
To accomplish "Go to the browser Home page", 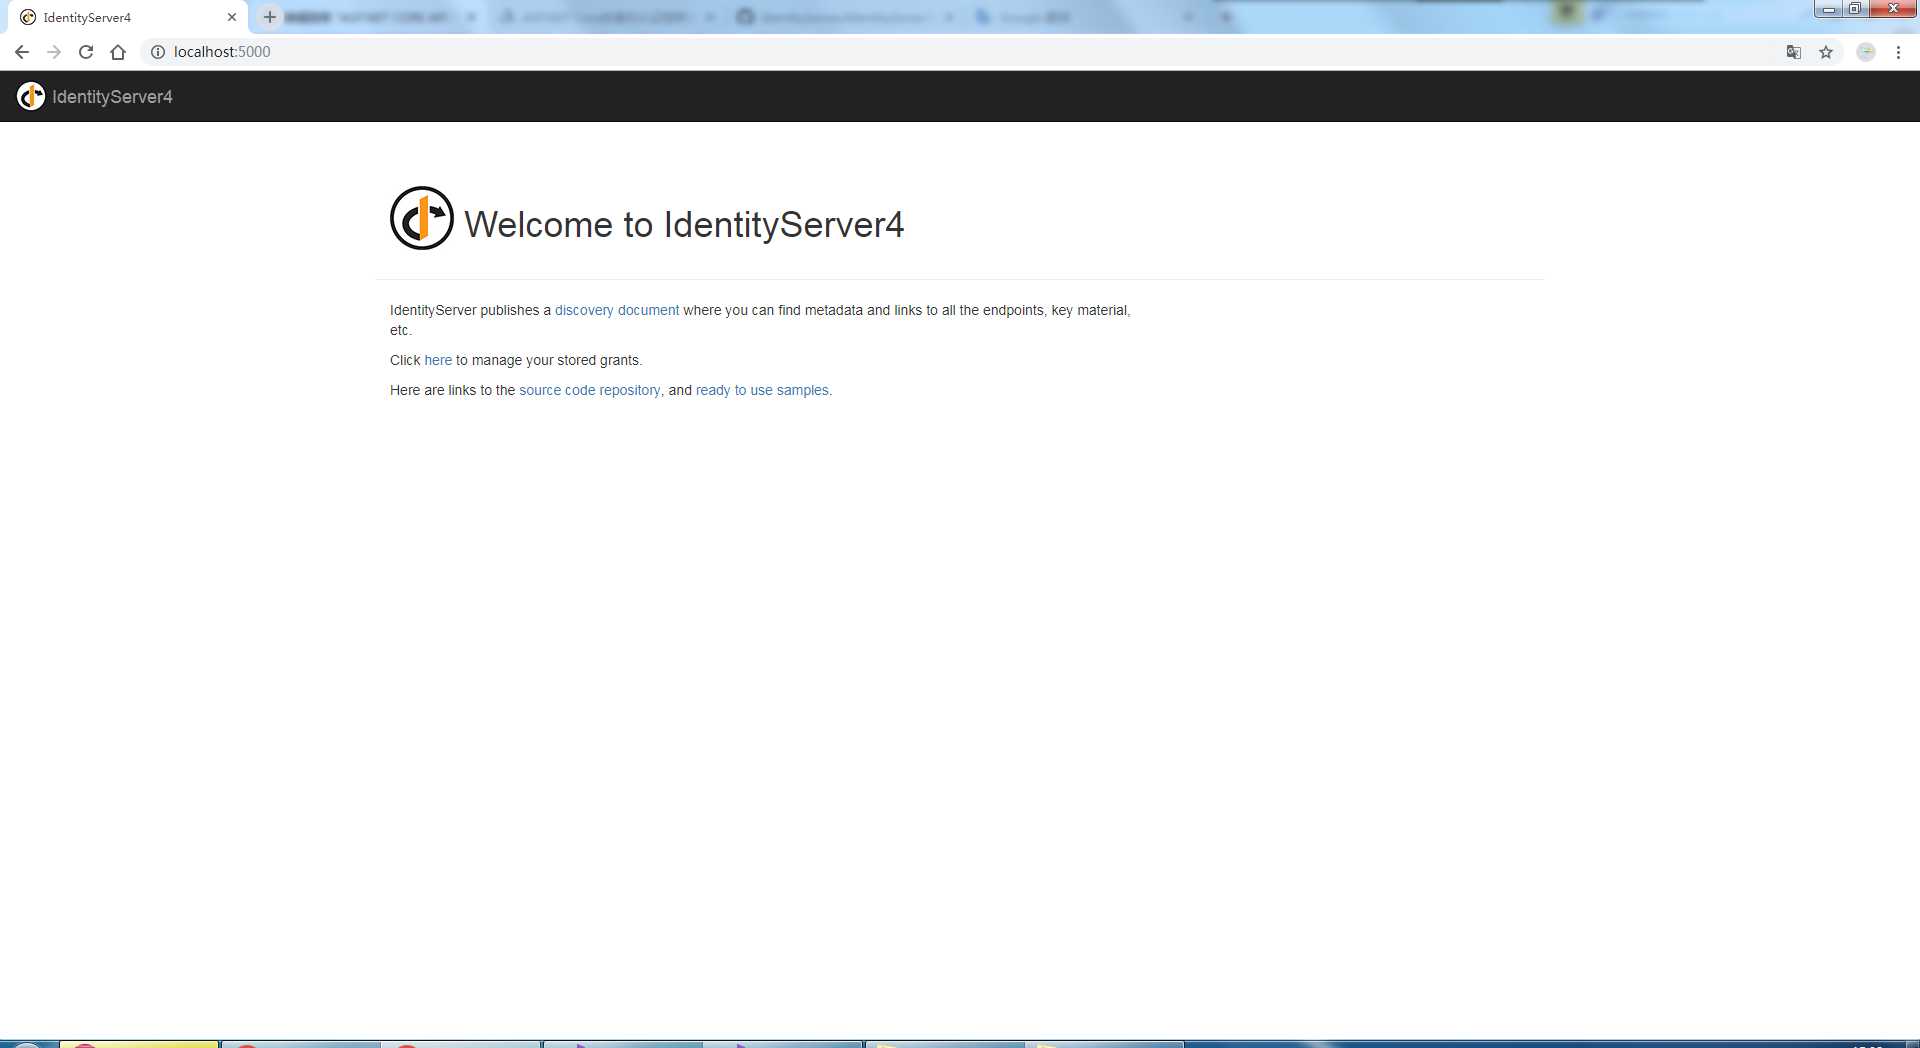I will click(118, 52).
